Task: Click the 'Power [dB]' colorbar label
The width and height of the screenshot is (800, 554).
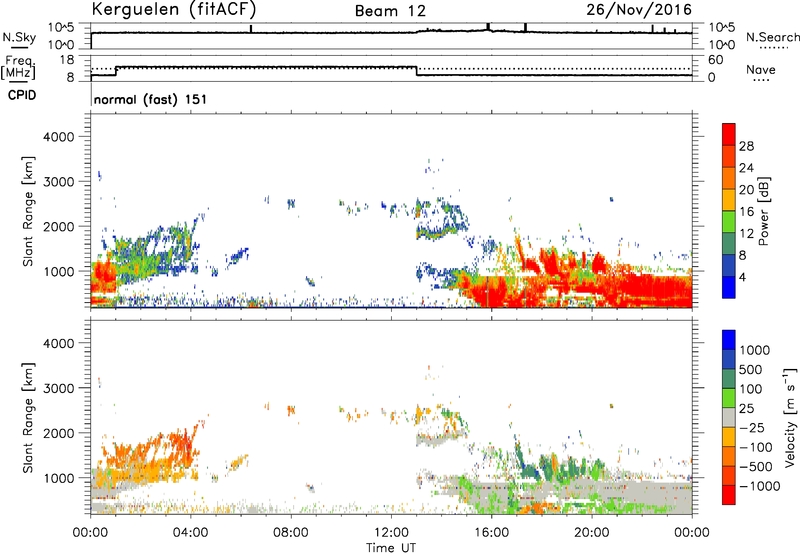Action: click(x=763, y=211)
